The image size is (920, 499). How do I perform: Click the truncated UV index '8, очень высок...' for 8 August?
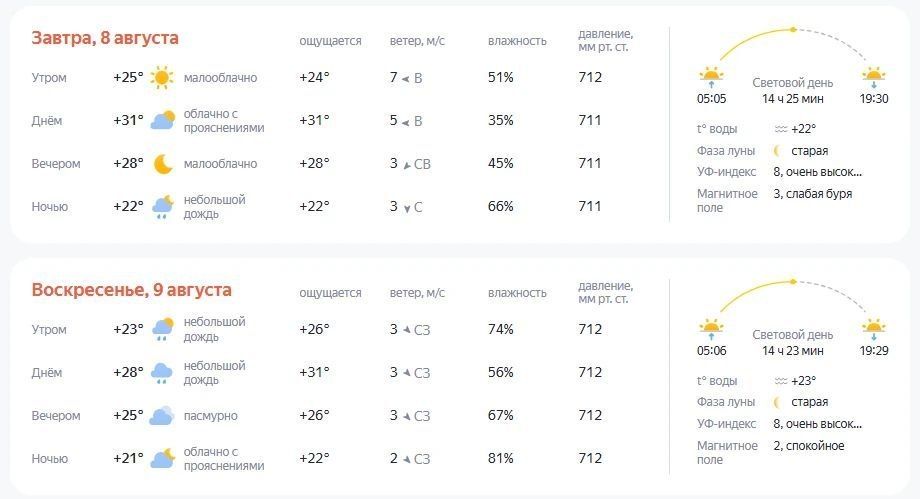coord(817,172)
